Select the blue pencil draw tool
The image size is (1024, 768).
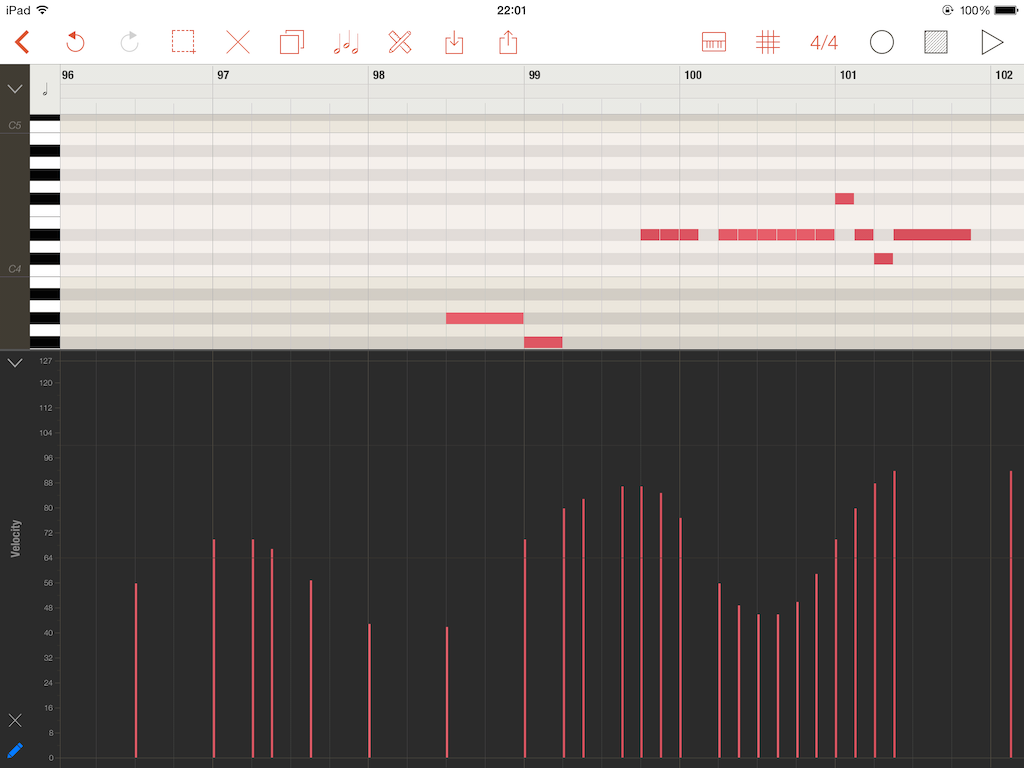click(x=15, y=750)
